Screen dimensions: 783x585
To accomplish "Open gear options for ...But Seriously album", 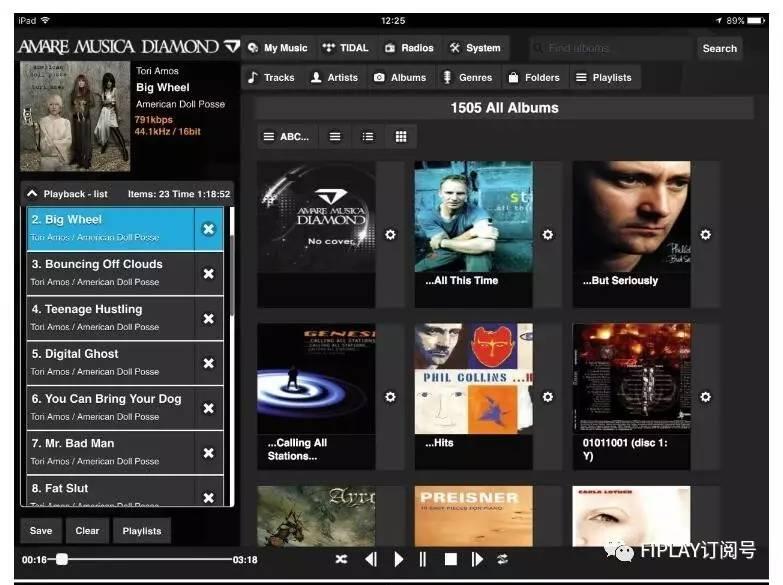I will pos(706,235).
